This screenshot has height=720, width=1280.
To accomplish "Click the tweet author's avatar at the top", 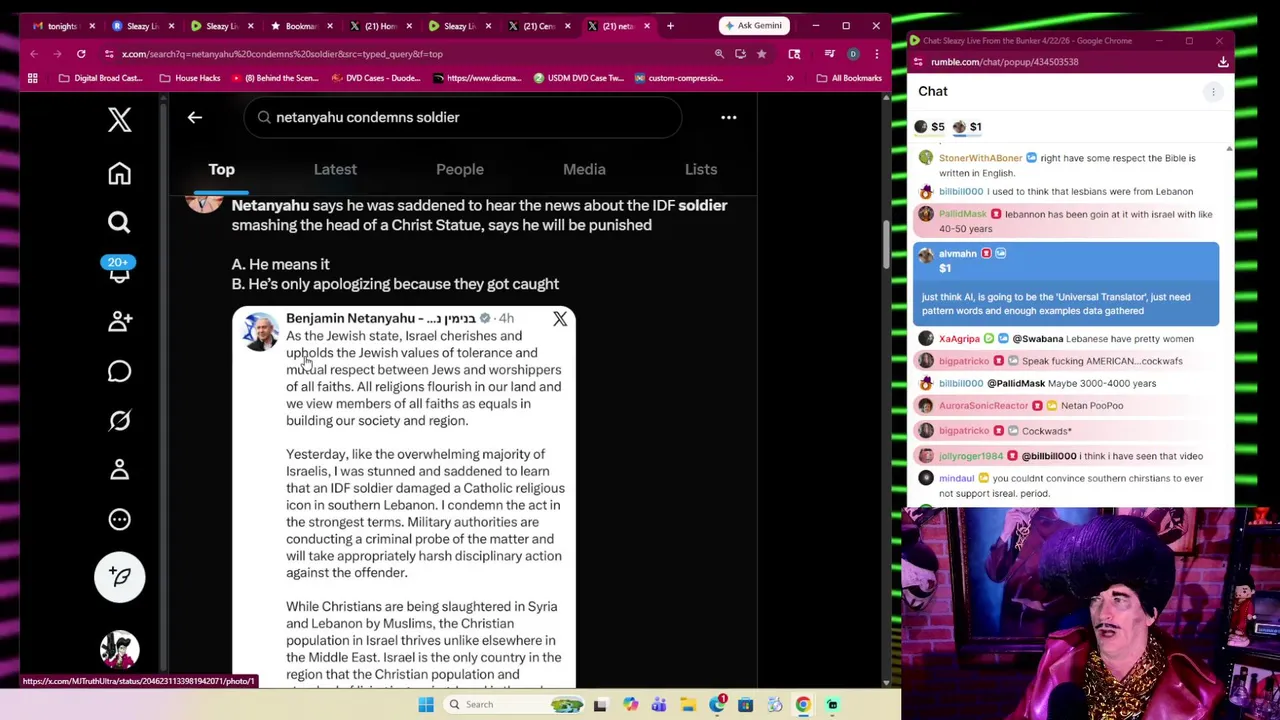I will pyautogui.click(x=205, y=203).
